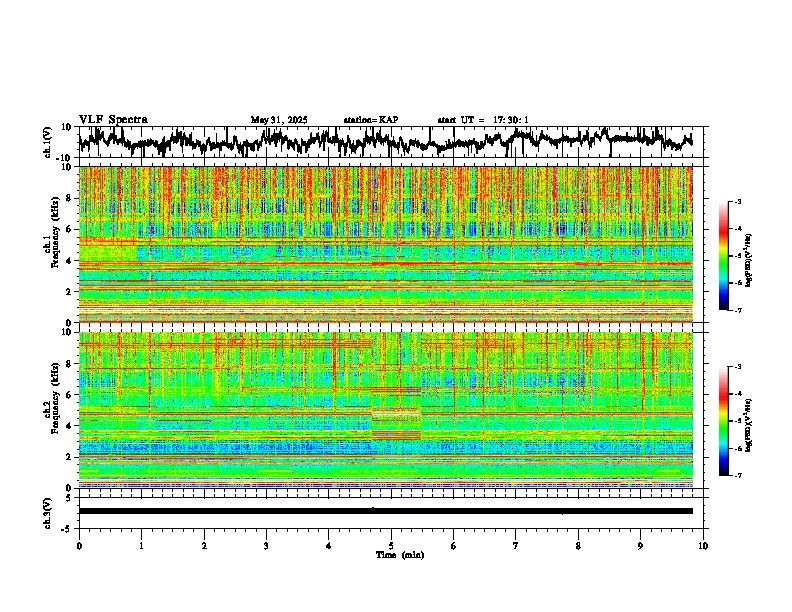
Task: Click the "-7" label on ch.1 colorbar
Action: (x=737, y=310)
